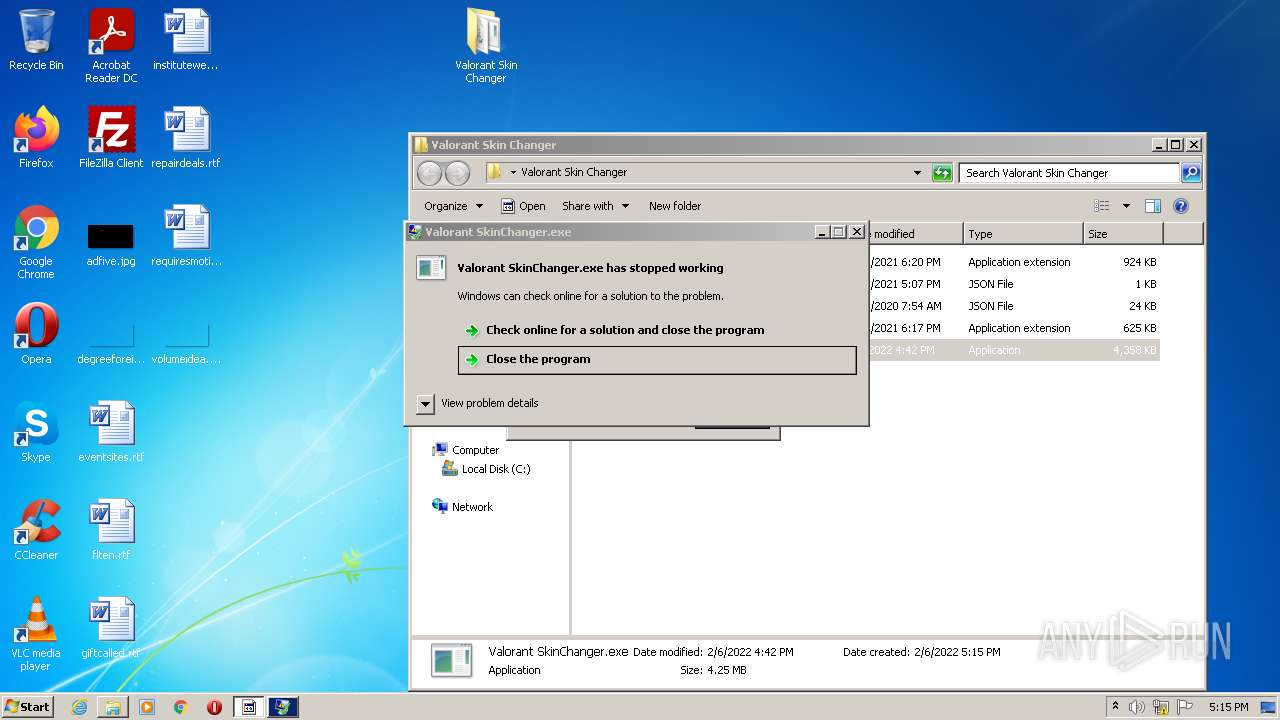Select the Valorant Skin Changer desktop folder
Screen dimensions: 1280x720
(486, 45)
